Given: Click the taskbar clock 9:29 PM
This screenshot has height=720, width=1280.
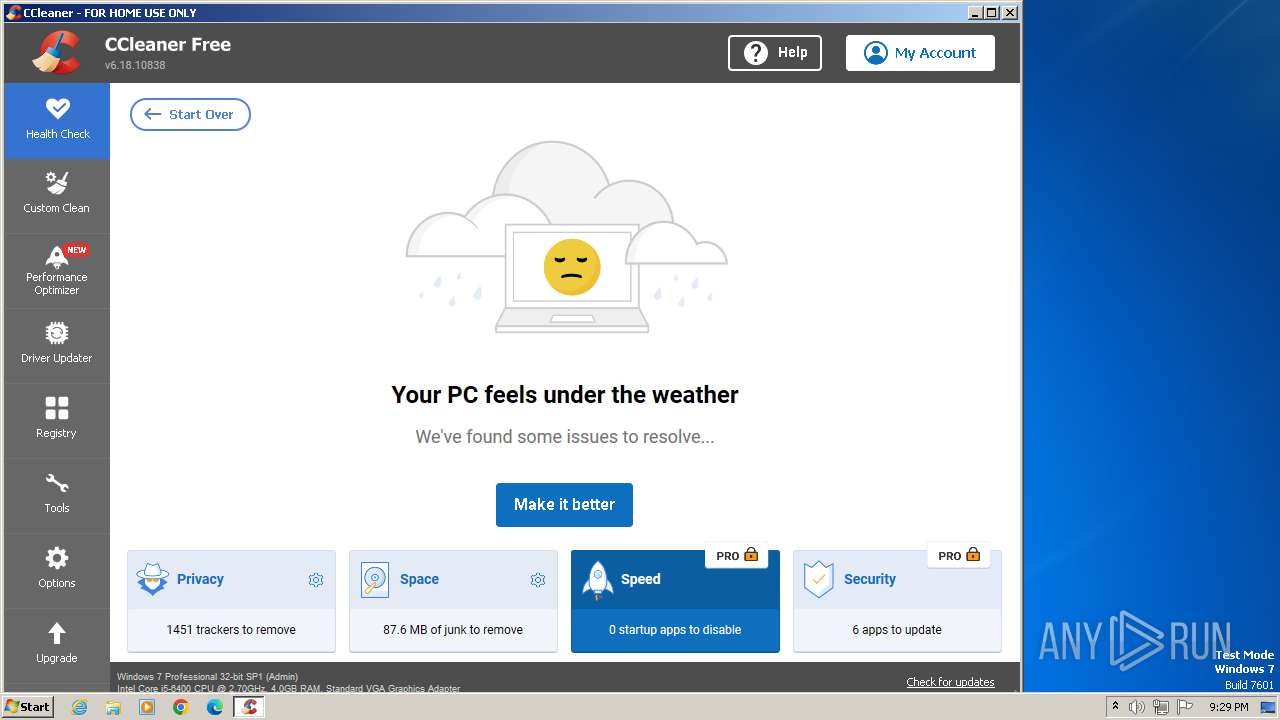Looking at the screenshot, I should point(1228,707).
